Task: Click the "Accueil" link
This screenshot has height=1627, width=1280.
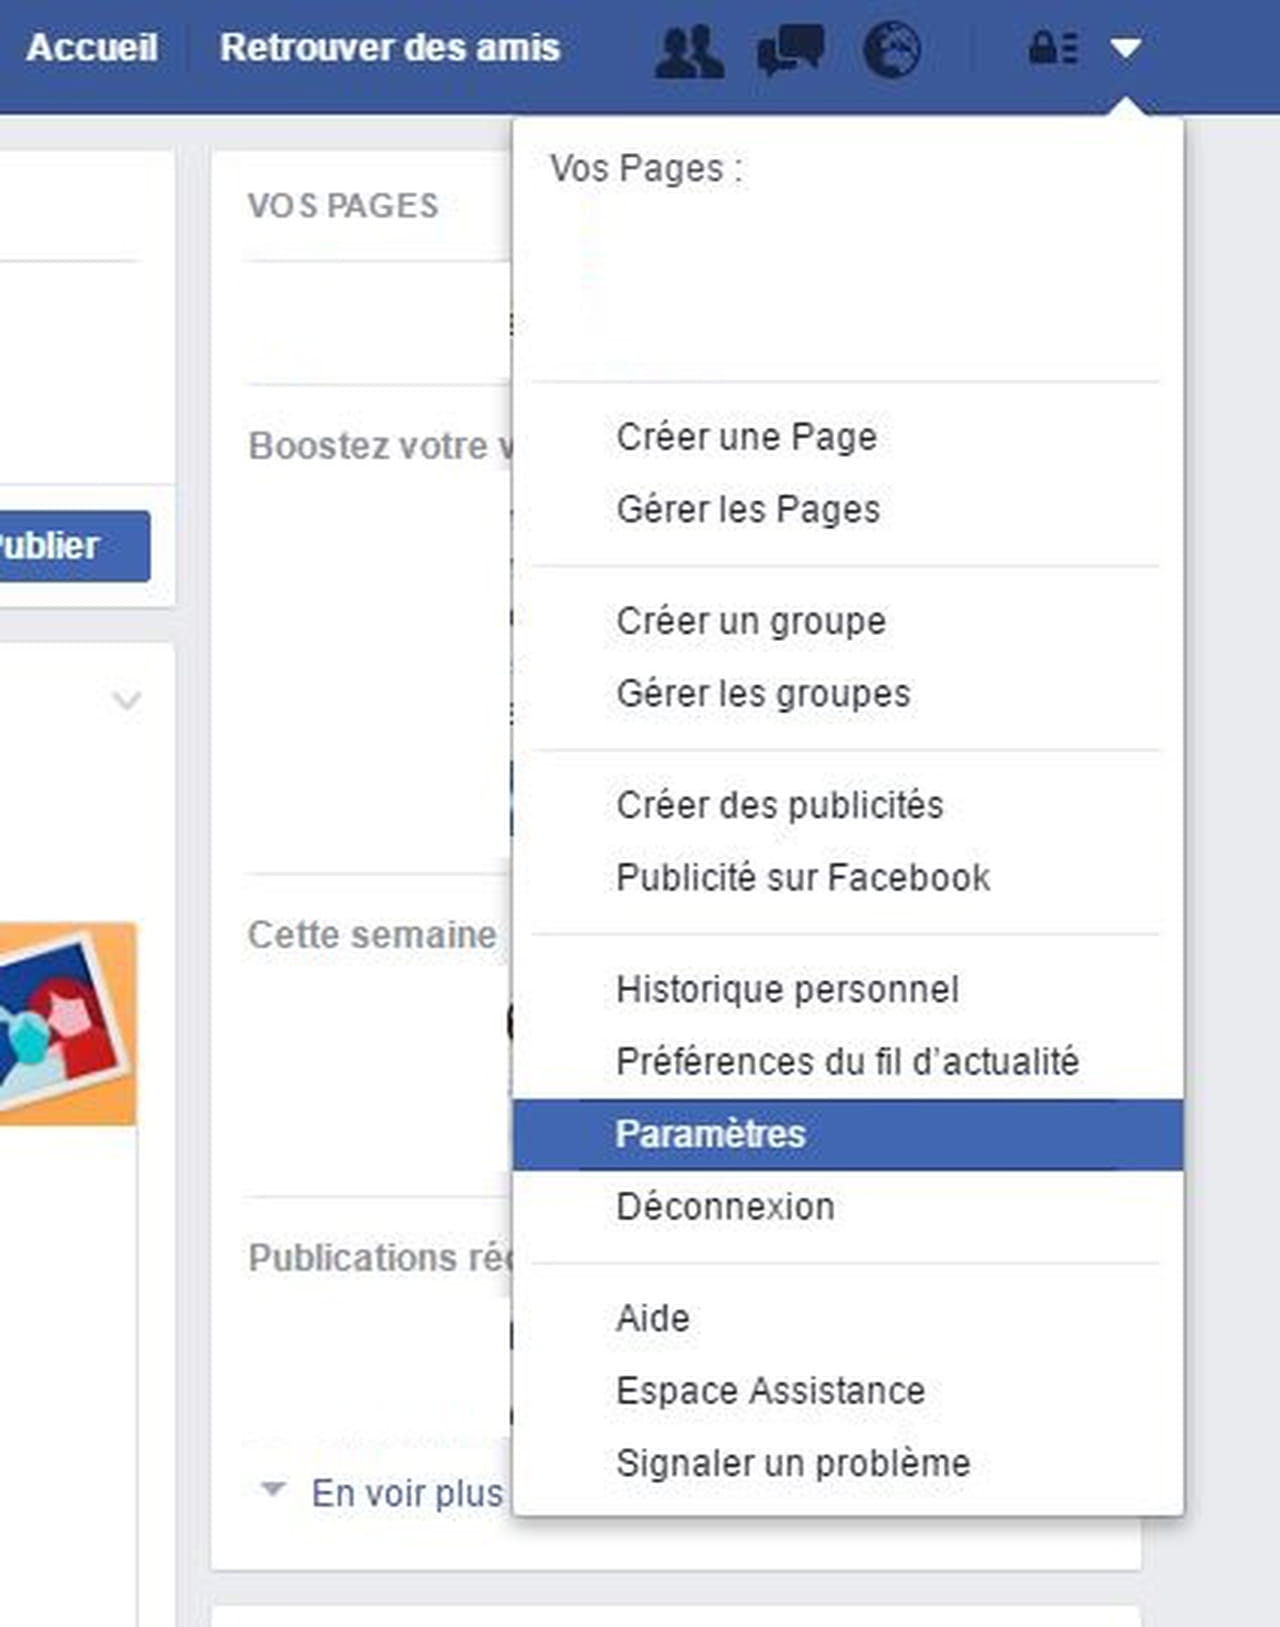Action: 92,48
